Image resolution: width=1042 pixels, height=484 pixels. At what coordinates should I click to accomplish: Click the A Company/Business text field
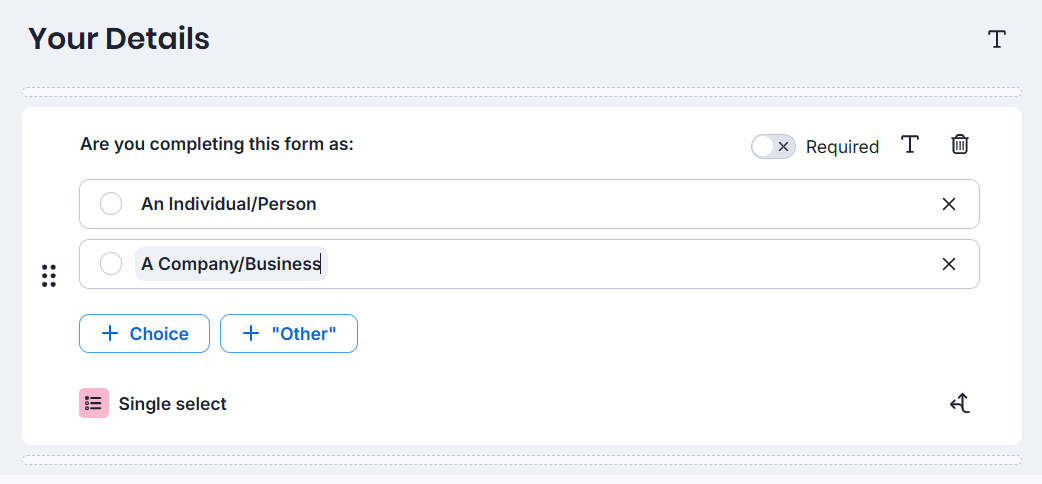(231, 264)
